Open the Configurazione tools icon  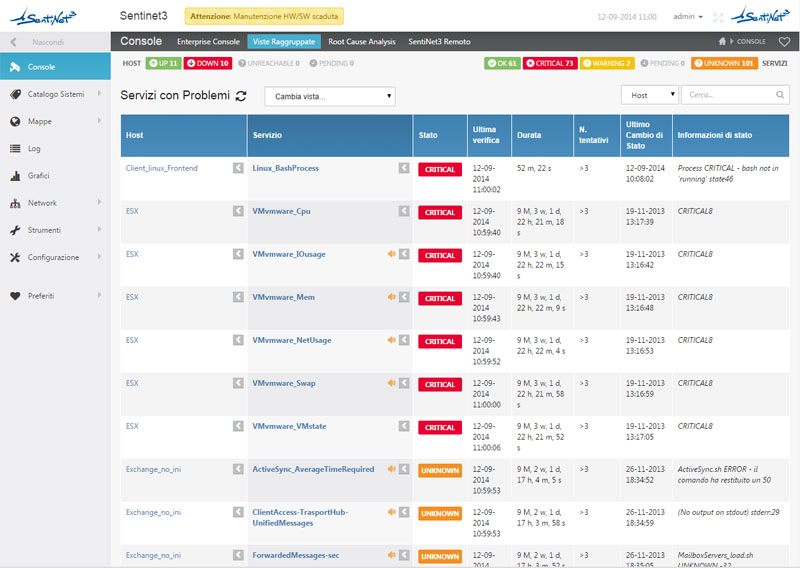coord(15,257)
